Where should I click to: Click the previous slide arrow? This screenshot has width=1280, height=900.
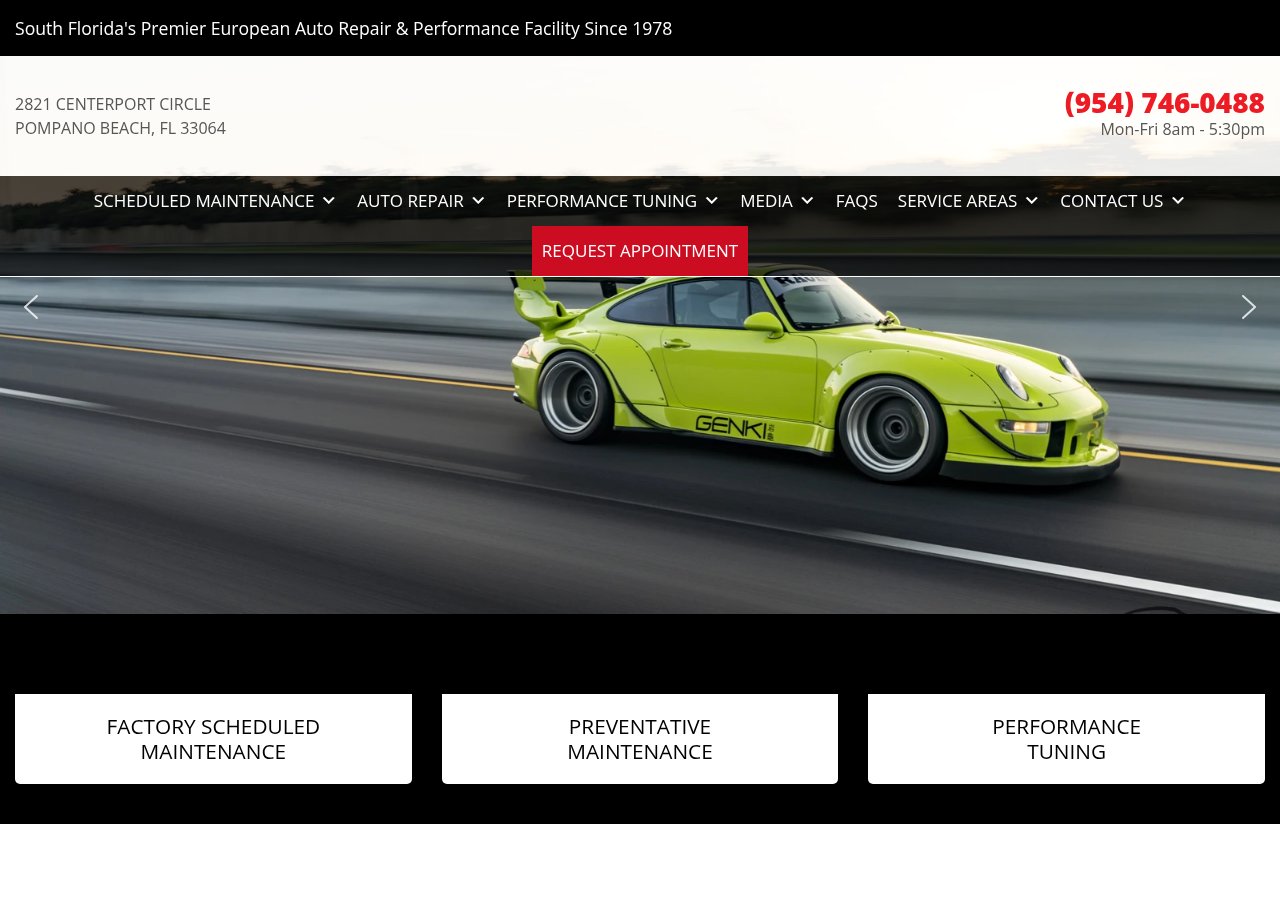[31, 307]
